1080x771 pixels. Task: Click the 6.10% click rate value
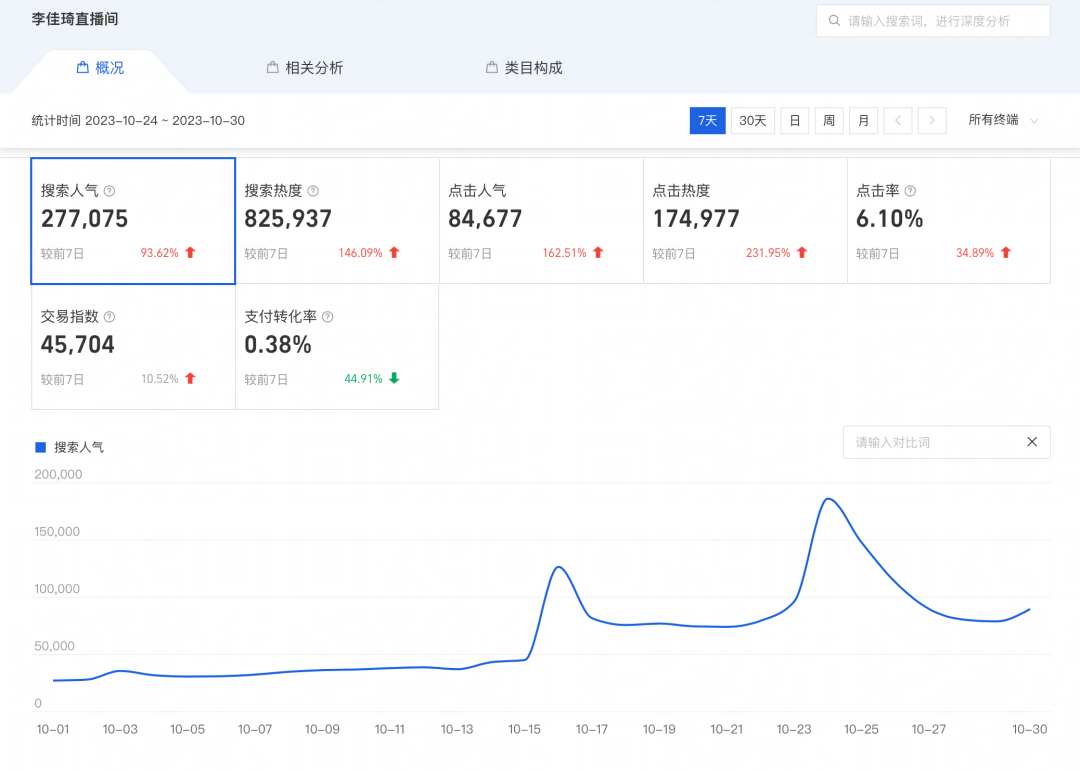889,219
